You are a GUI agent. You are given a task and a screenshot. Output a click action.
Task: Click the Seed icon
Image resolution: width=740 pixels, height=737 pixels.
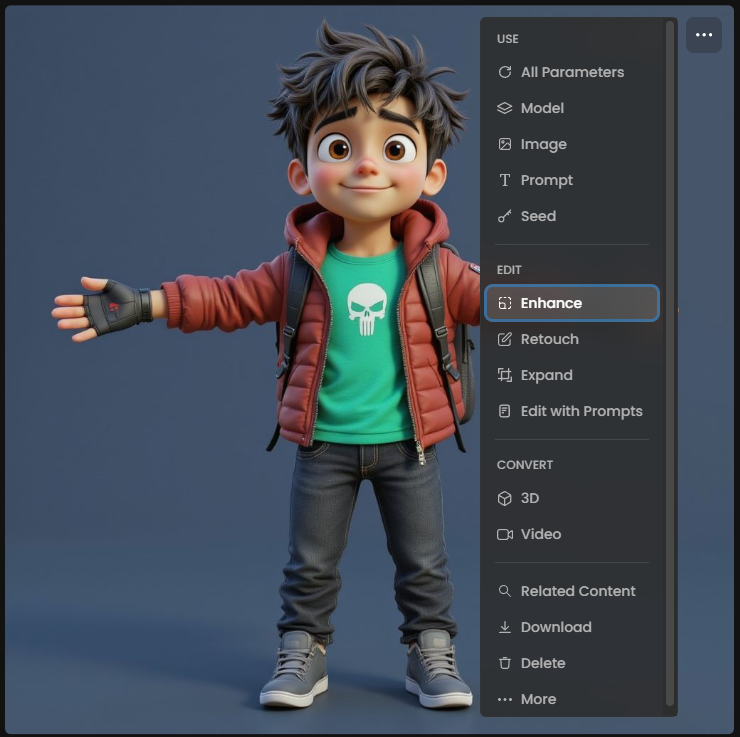(505, 216)
